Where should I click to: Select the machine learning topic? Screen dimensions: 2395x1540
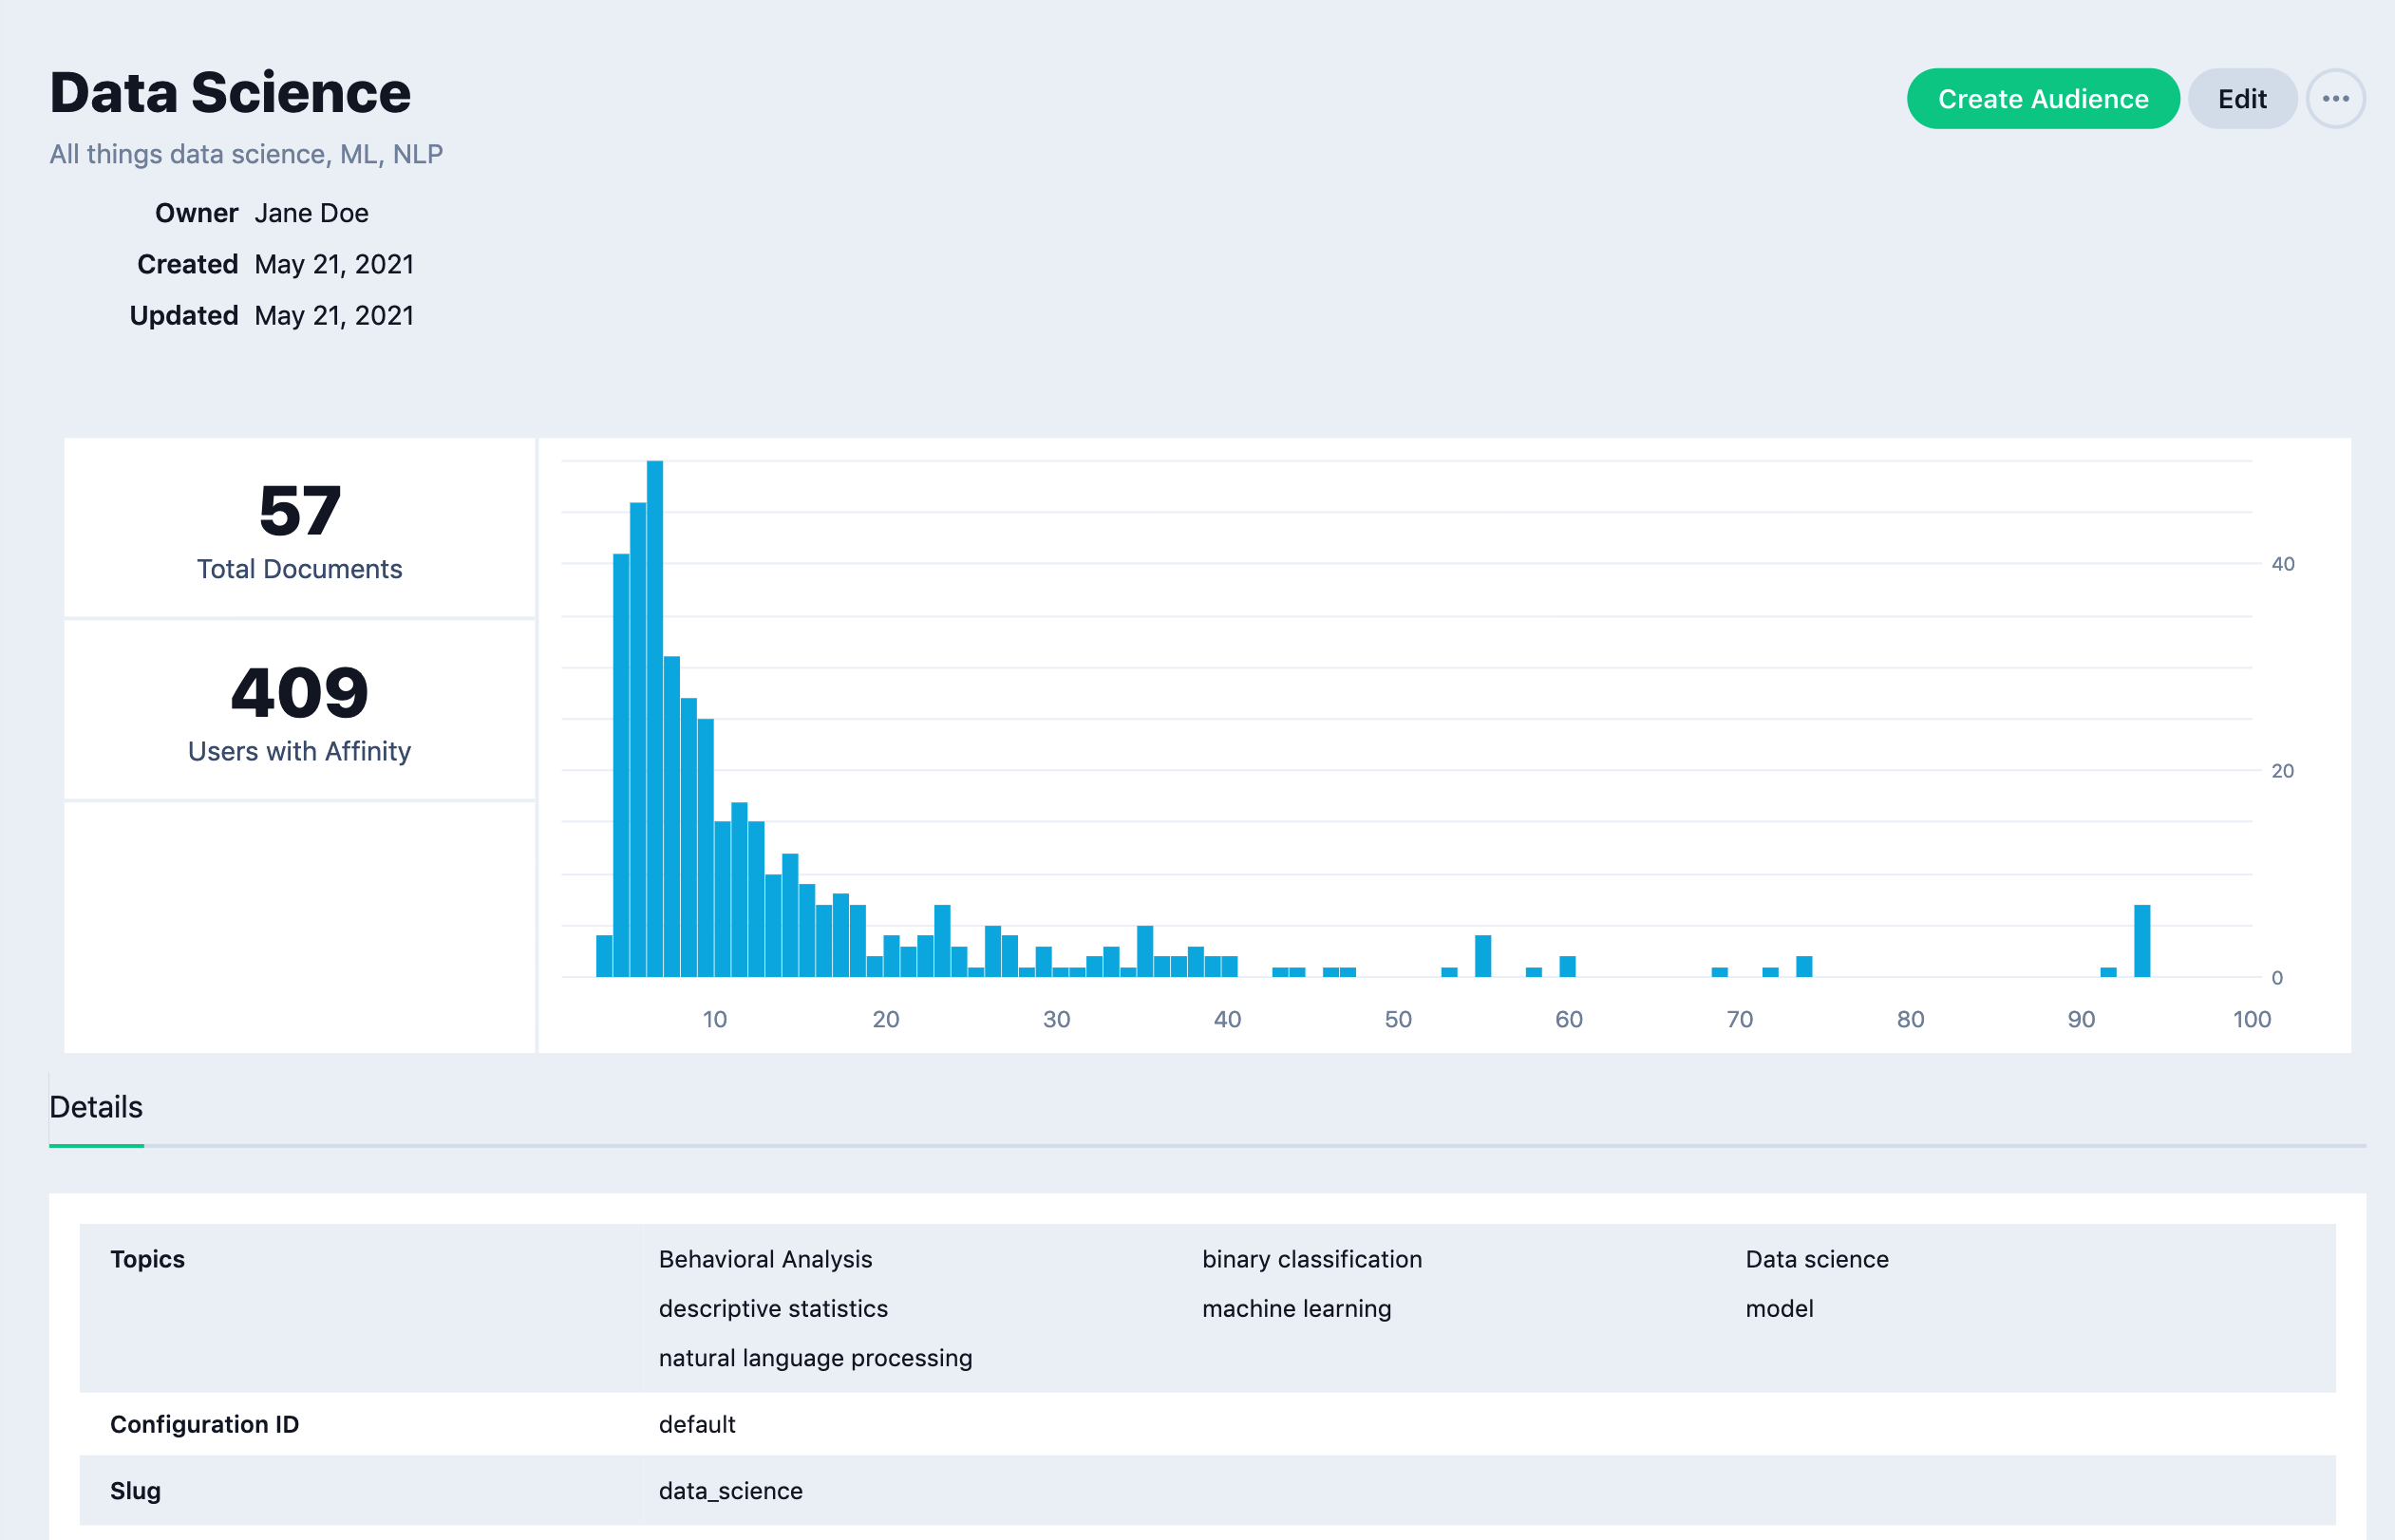pos(1296,1308)
